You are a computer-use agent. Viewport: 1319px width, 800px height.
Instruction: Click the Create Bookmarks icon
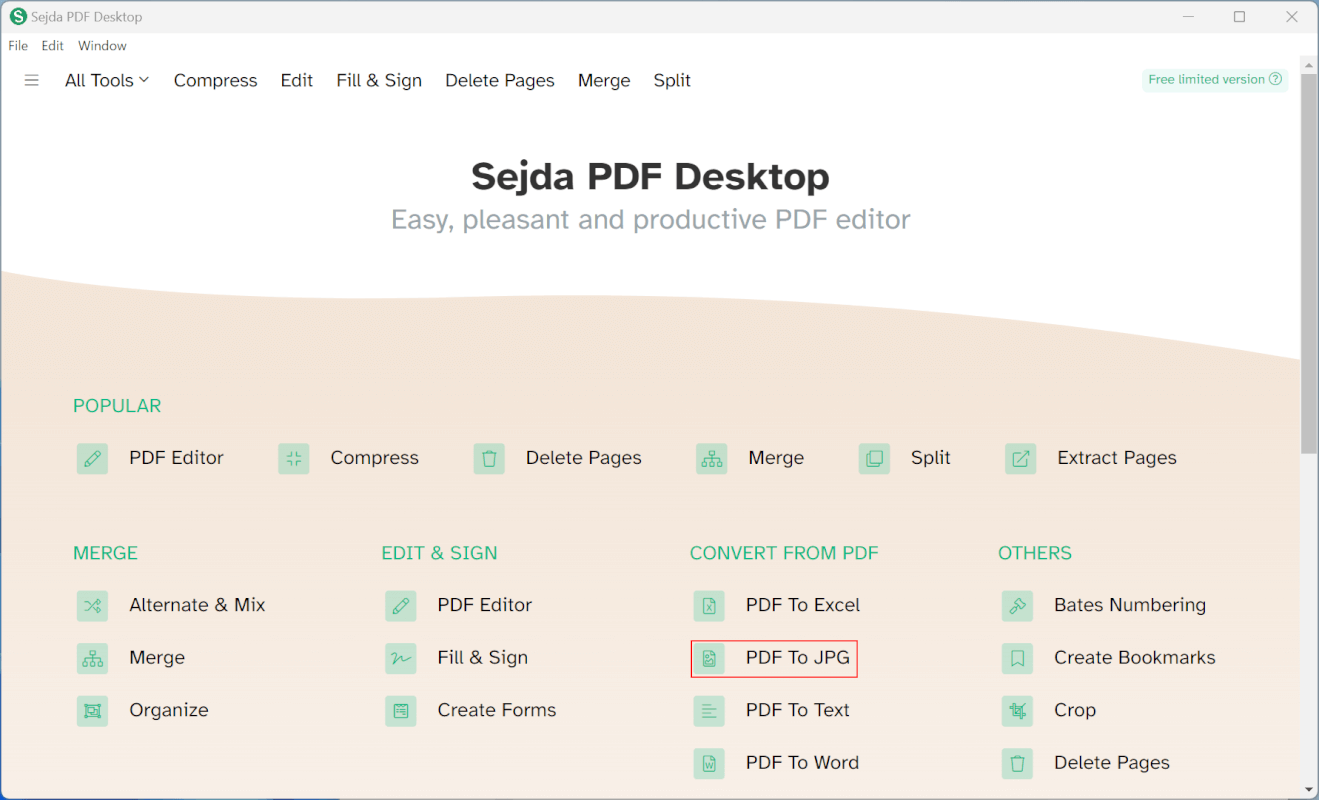point(1018,658)
